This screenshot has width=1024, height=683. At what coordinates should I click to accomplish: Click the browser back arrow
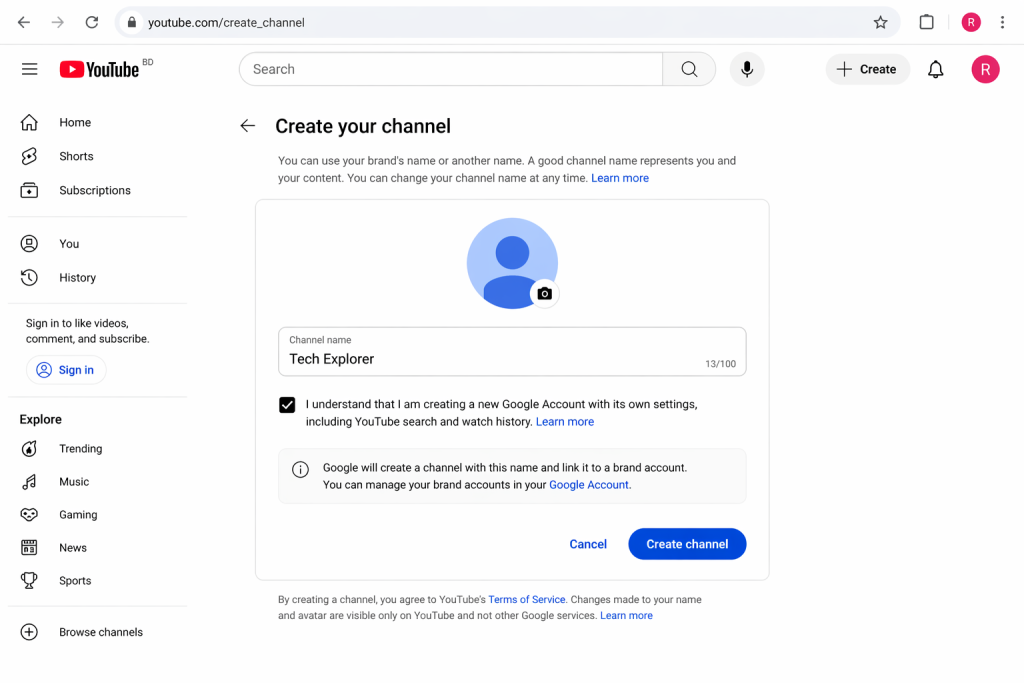(24, 22)
